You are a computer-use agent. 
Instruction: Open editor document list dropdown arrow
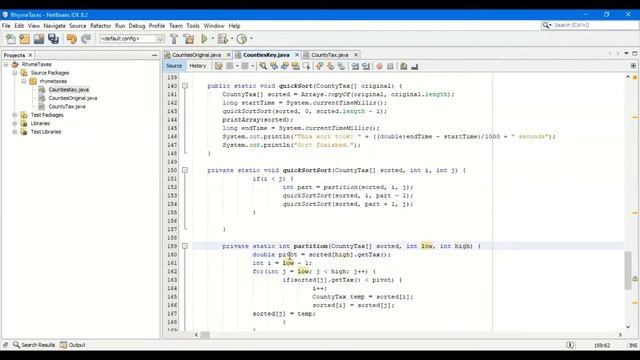click(626, 54)
